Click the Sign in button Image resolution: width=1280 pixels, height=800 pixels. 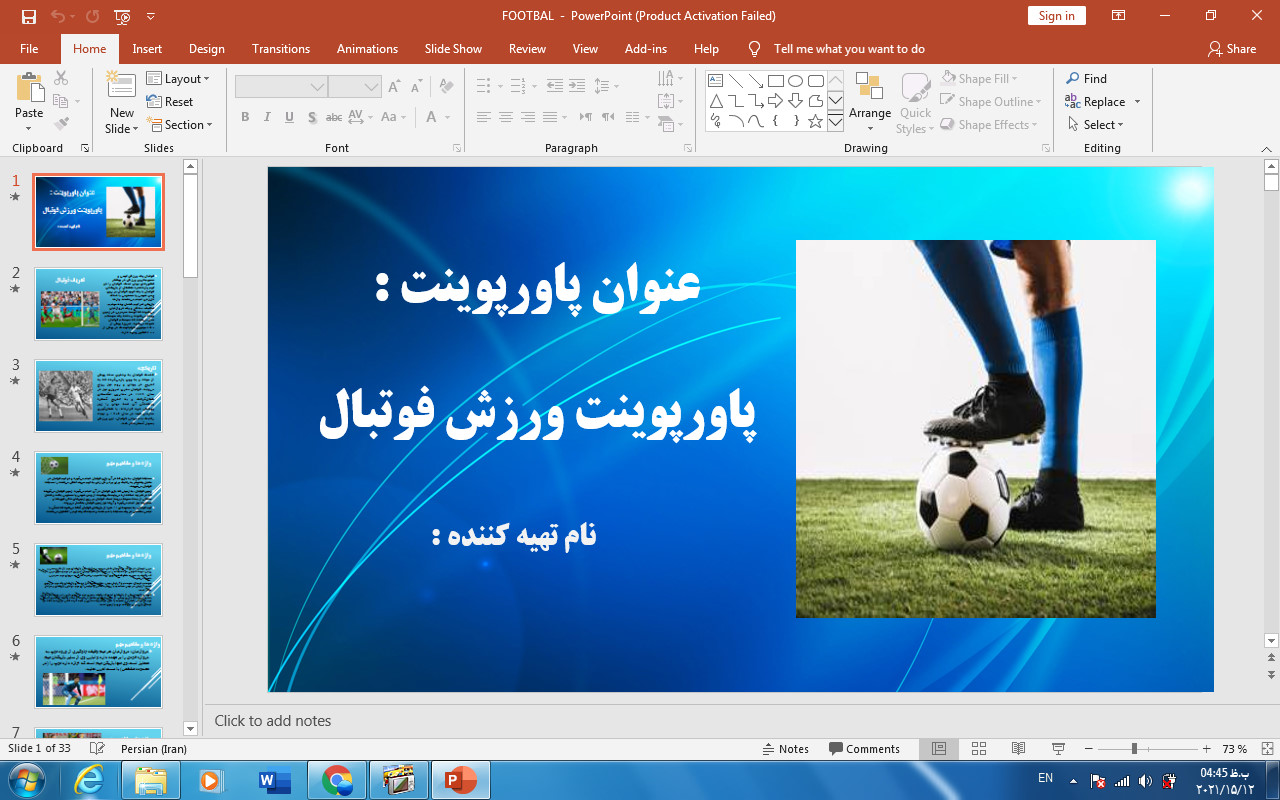(1056, 15)
